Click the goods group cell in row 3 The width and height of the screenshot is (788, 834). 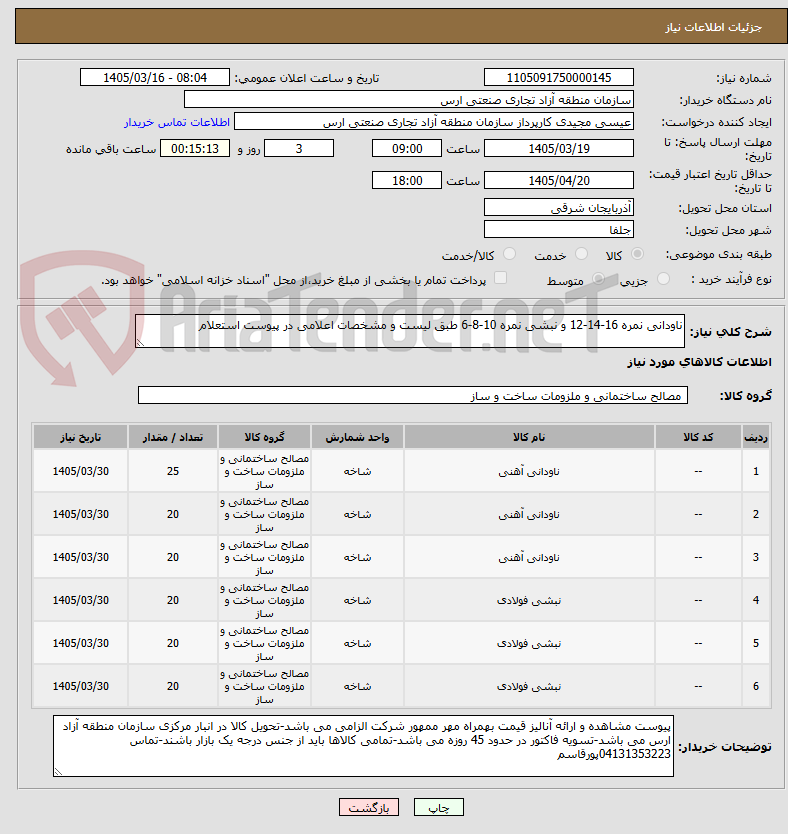[264, 557]
